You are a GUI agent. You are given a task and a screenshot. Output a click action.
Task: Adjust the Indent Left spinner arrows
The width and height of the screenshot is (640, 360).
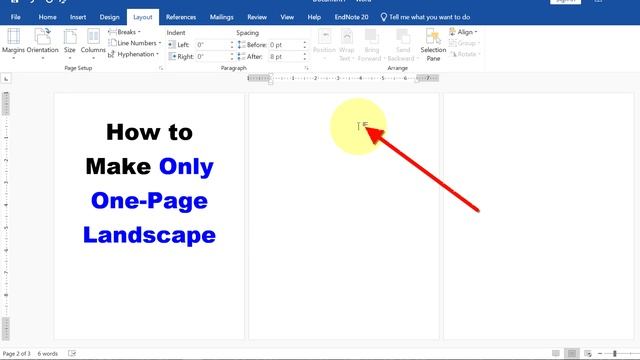point(232,45)
